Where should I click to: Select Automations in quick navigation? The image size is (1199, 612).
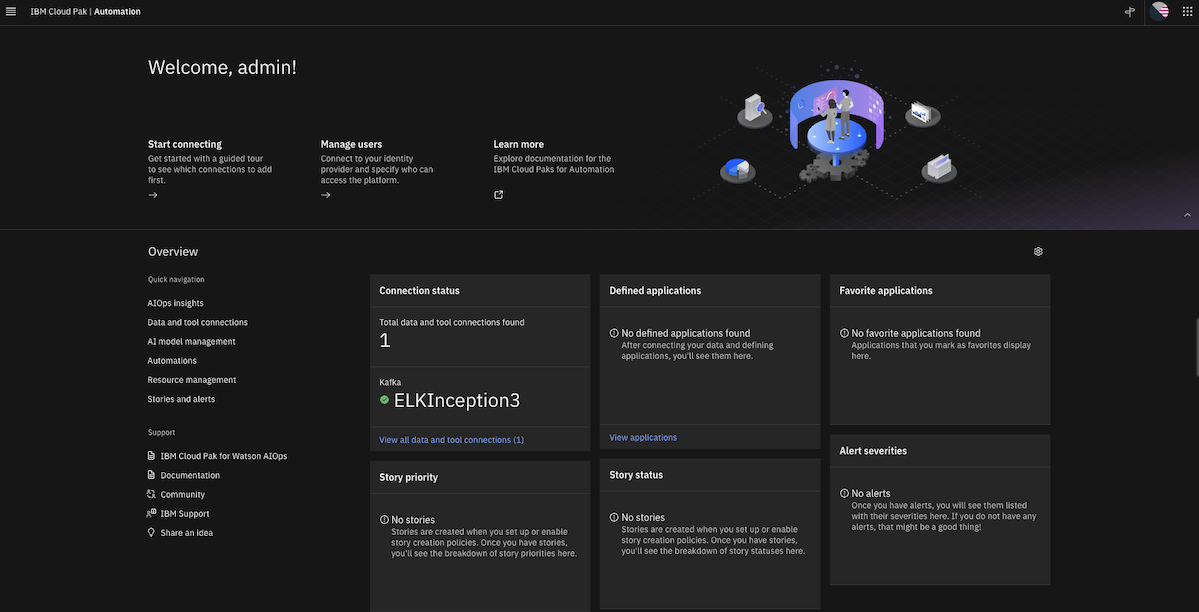coord(172,360)
